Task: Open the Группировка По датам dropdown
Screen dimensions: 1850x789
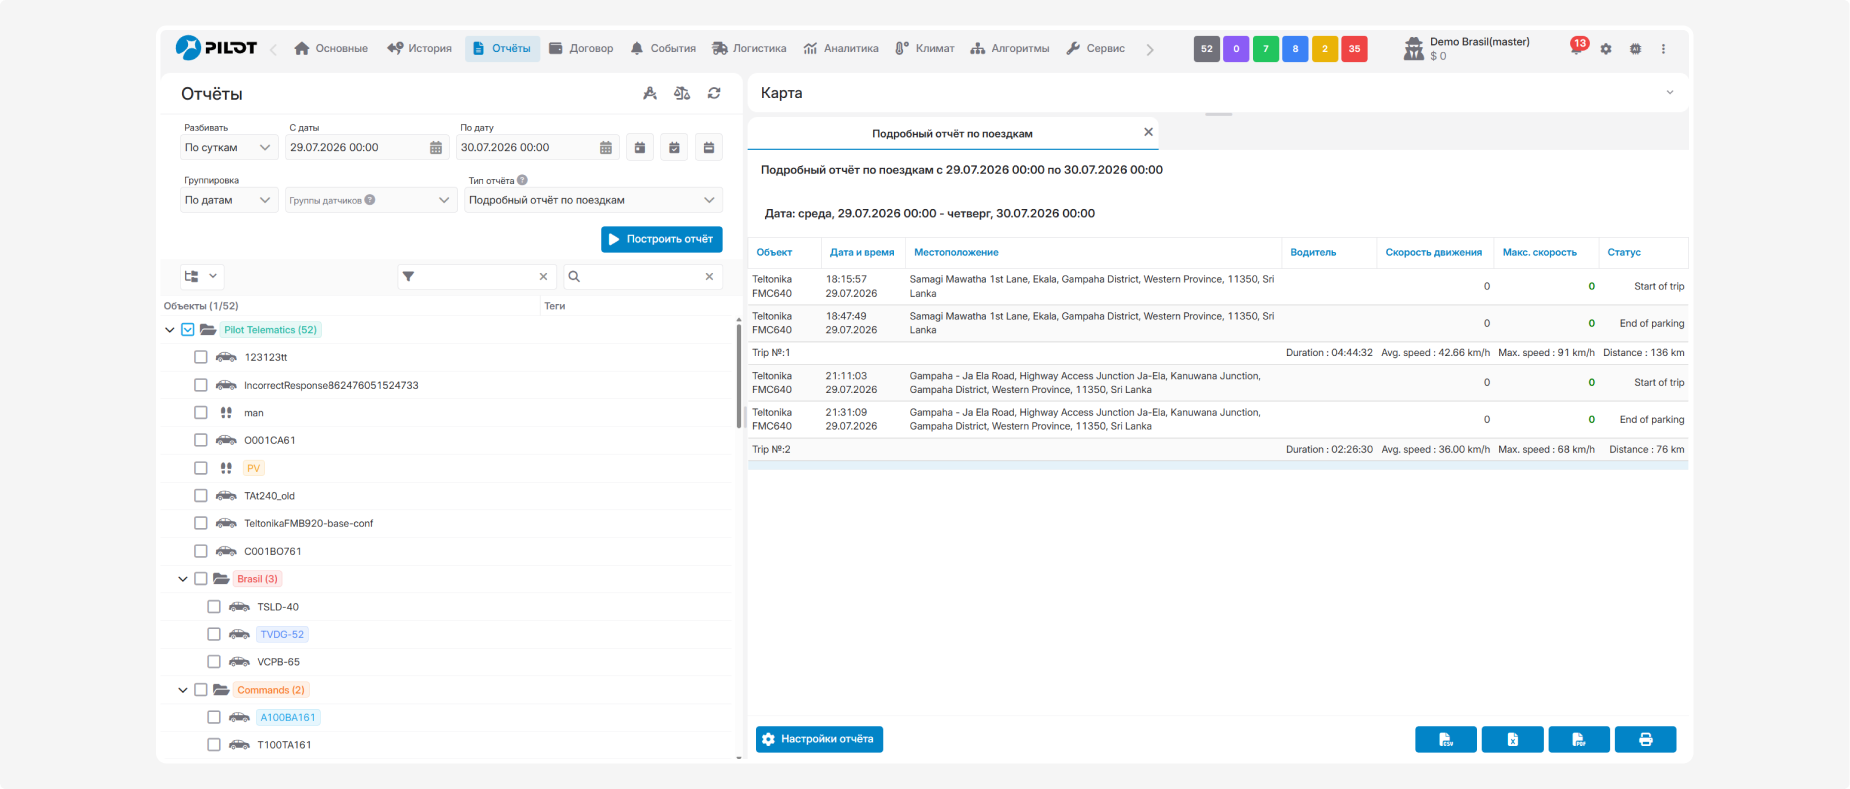Action: 229,200
